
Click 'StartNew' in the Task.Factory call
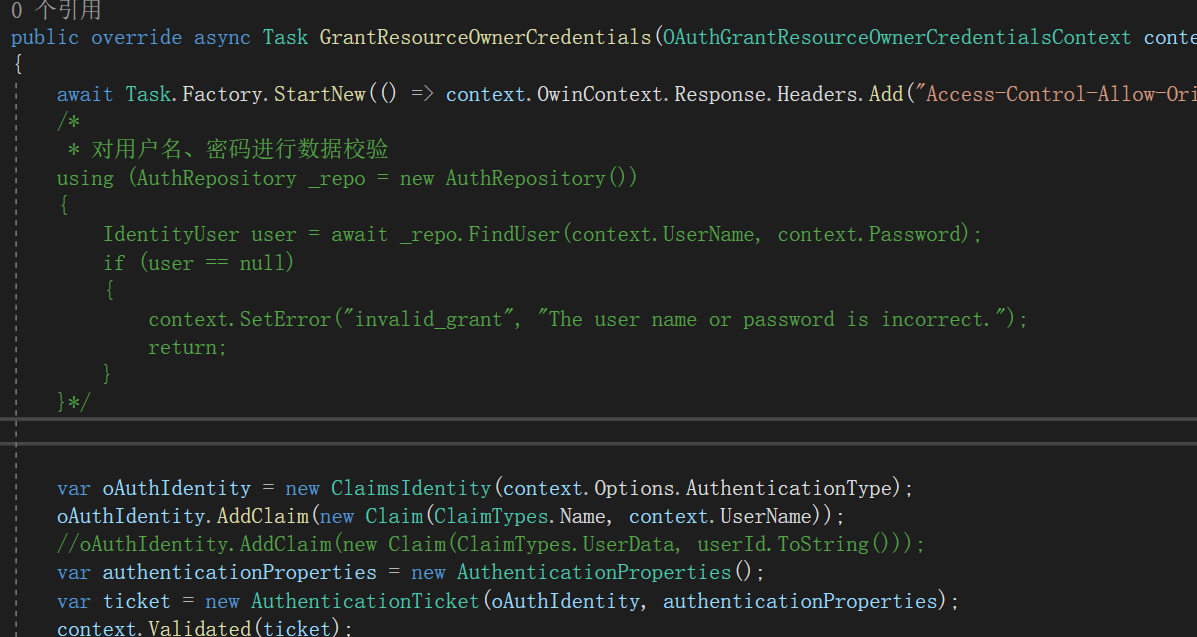(x=320, y=94)
